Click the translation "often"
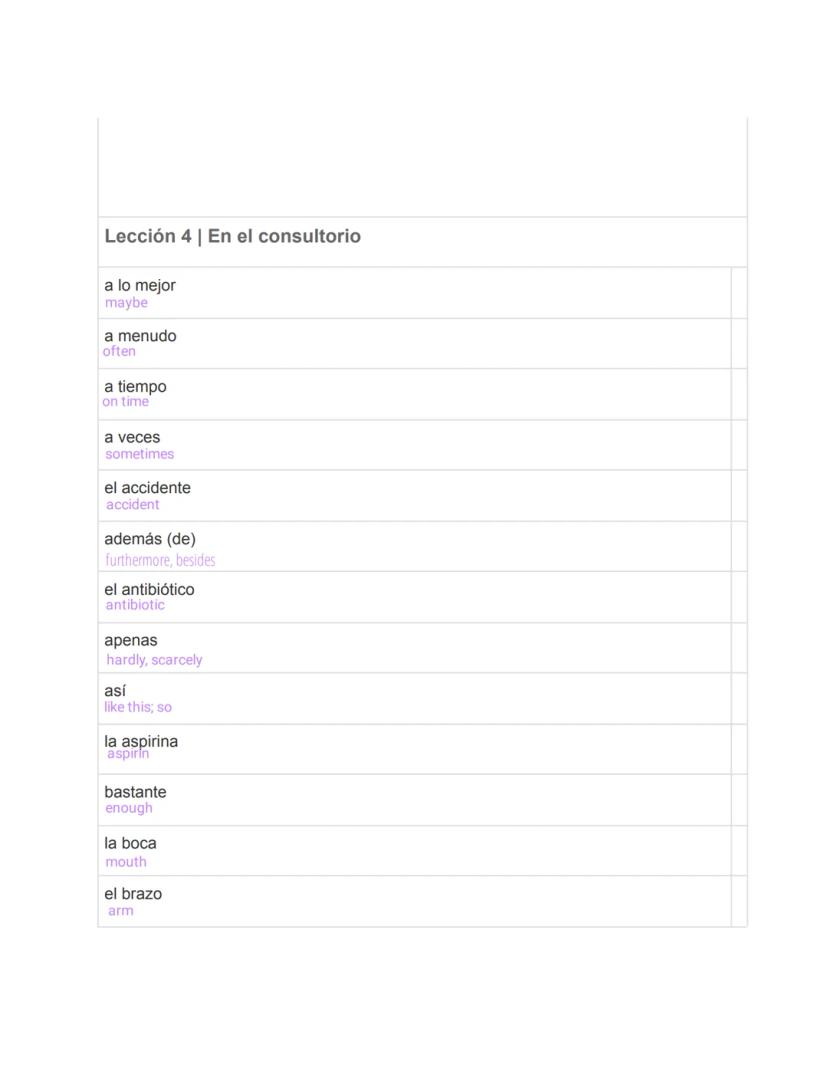828x1071 pixels. point(119,352)
